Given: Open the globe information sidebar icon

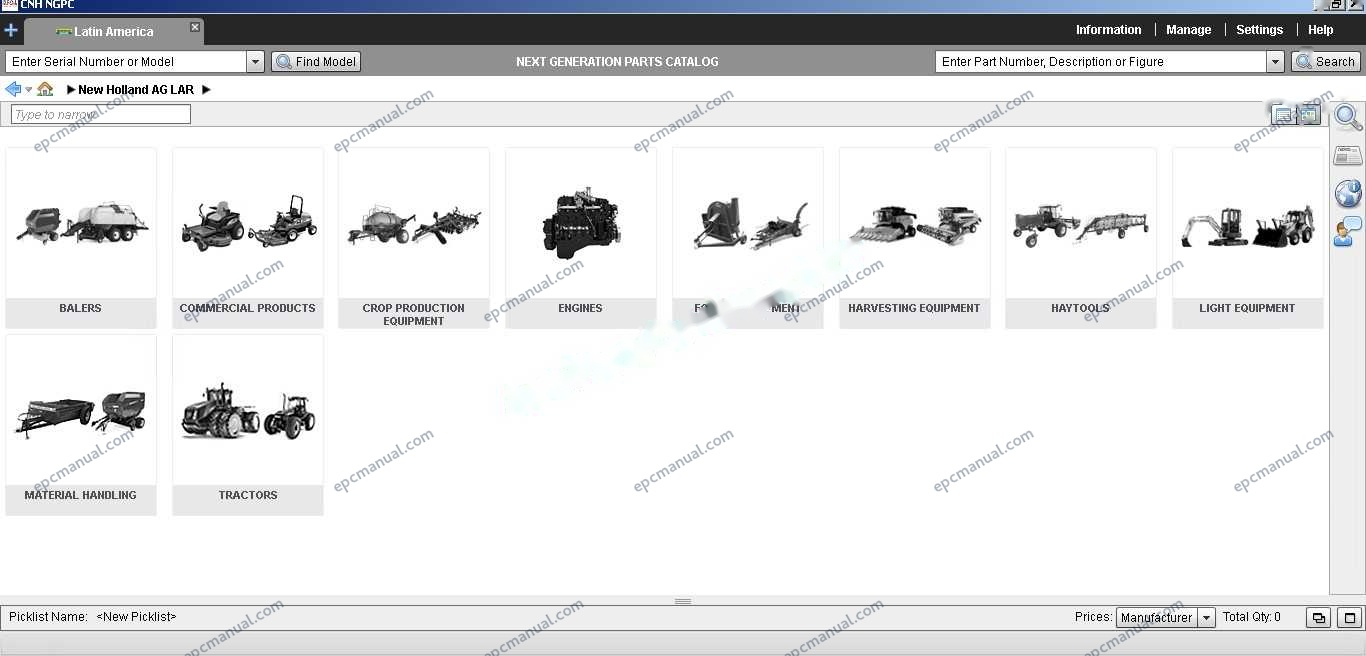Looking at the screenshot, I should [x=1348, y=193].
